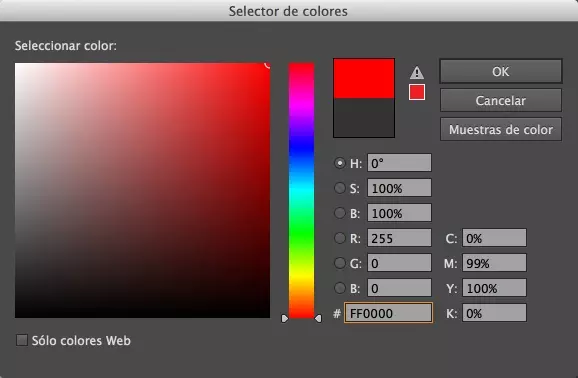Select the R red radio button
This screenshot has height=378, width=578.
pos(340,238)
